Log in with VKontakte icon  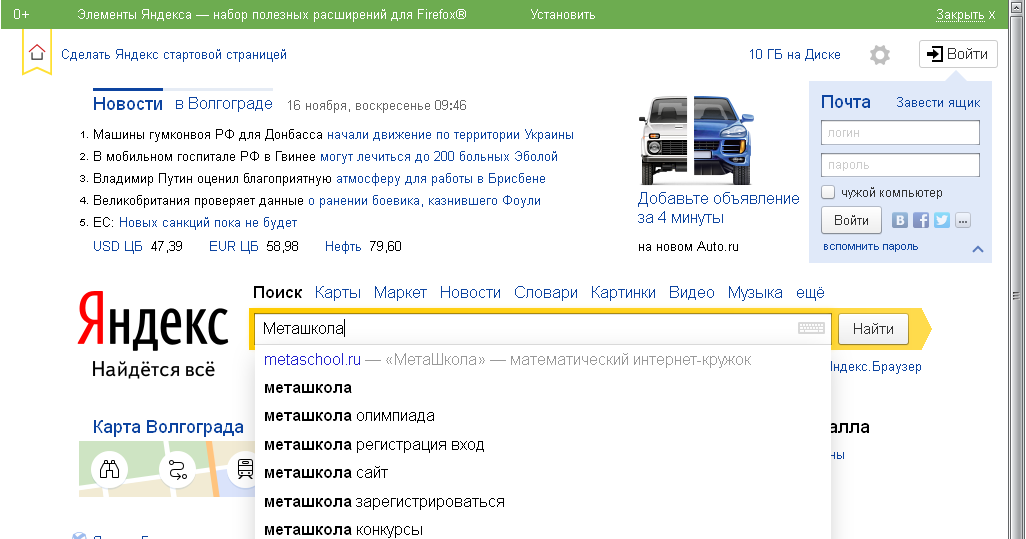point(900,220)
